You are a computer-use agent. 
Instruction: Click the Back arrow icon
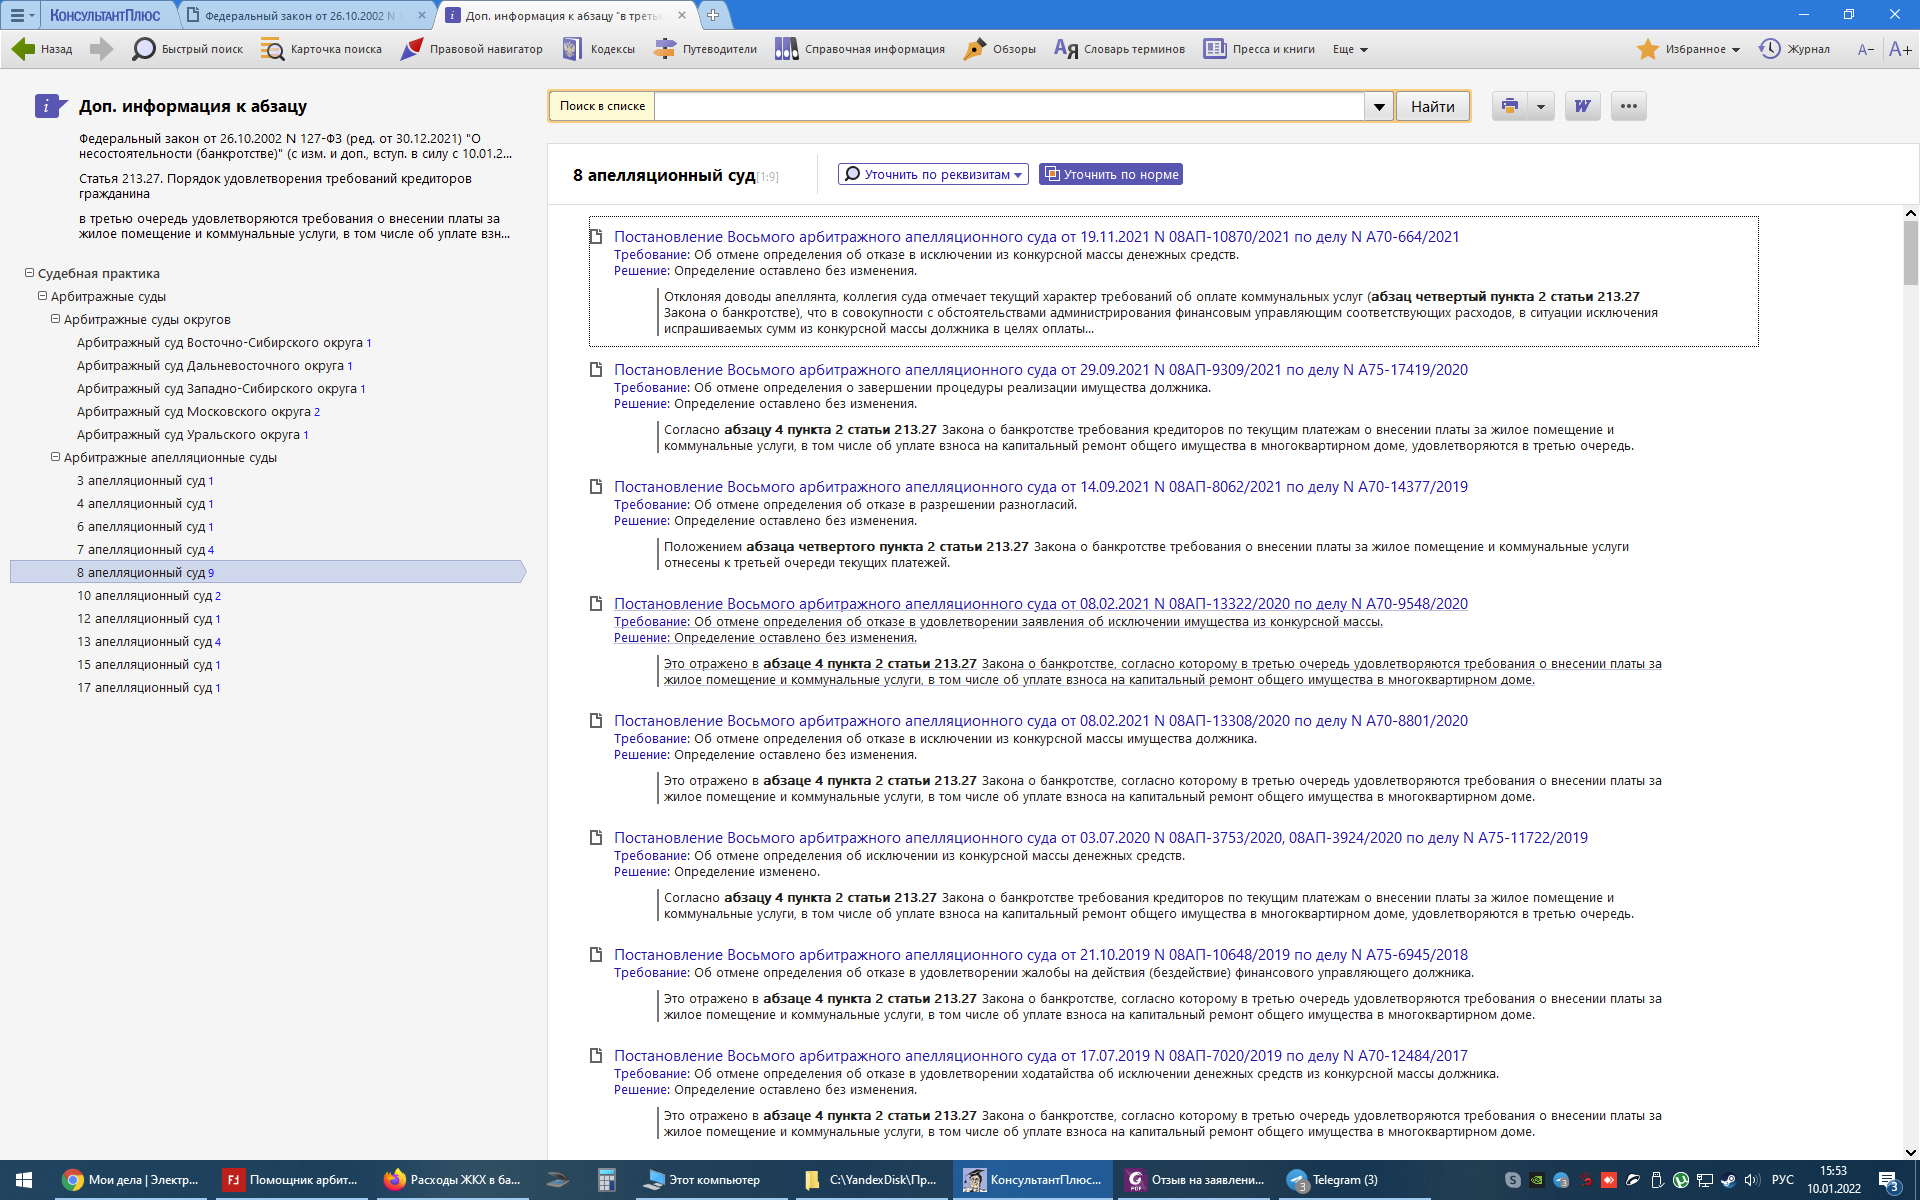[x=24, y=49]
